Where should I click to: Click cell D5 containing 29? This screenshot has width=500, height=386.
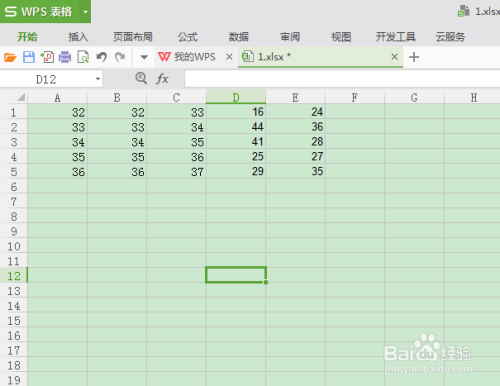pyautogui.click(x=236, y=172)
